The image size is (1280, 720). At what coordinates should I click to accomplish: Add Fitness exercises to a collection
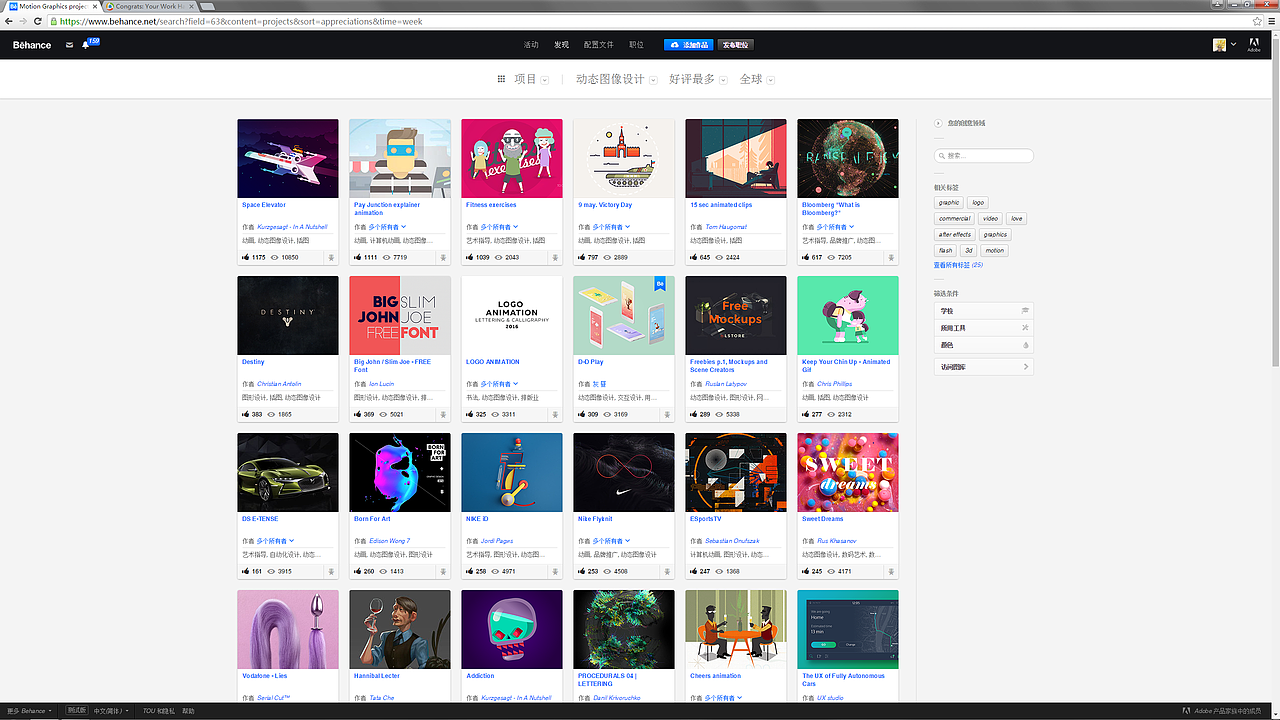tap(555, 257)
